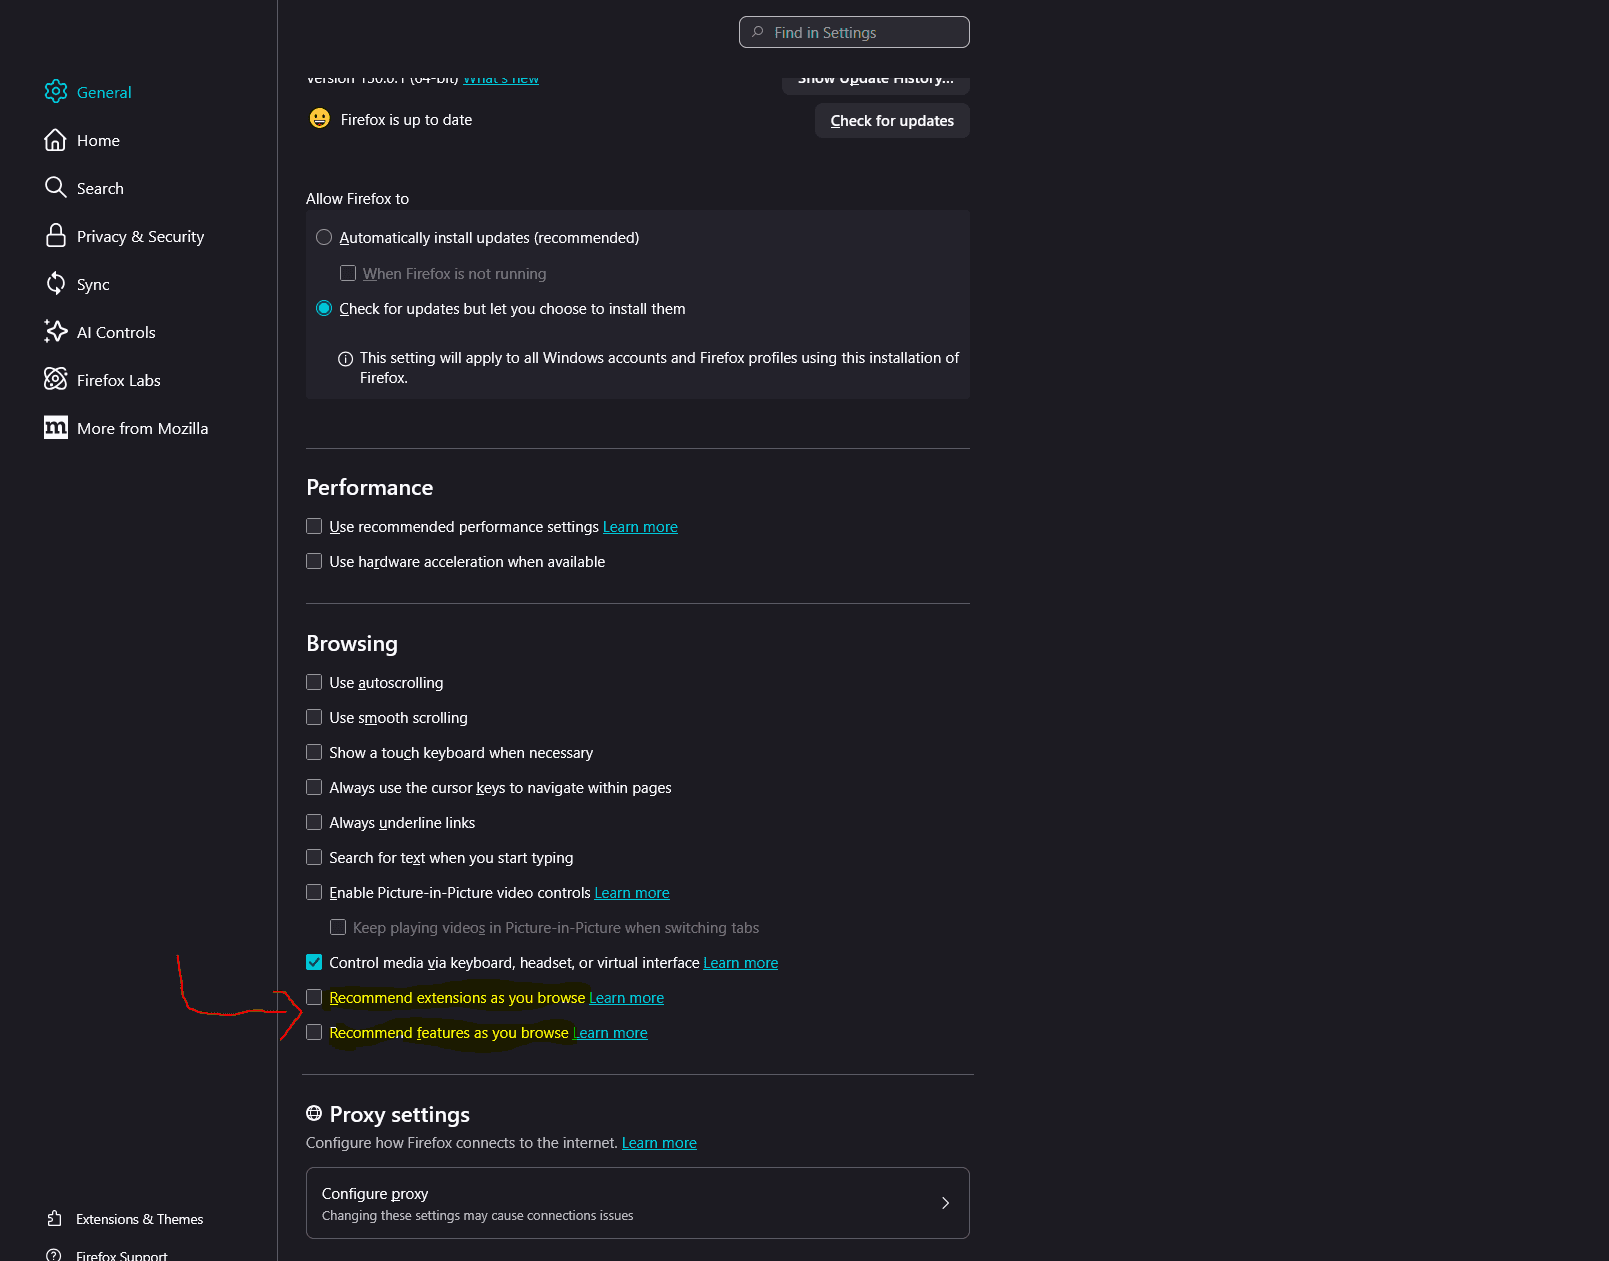Image resolution: width=1609 pixels, height=1261 pixels.
Task: Click the magnifier icon in Find in Settings
Action: coord(758,32)
